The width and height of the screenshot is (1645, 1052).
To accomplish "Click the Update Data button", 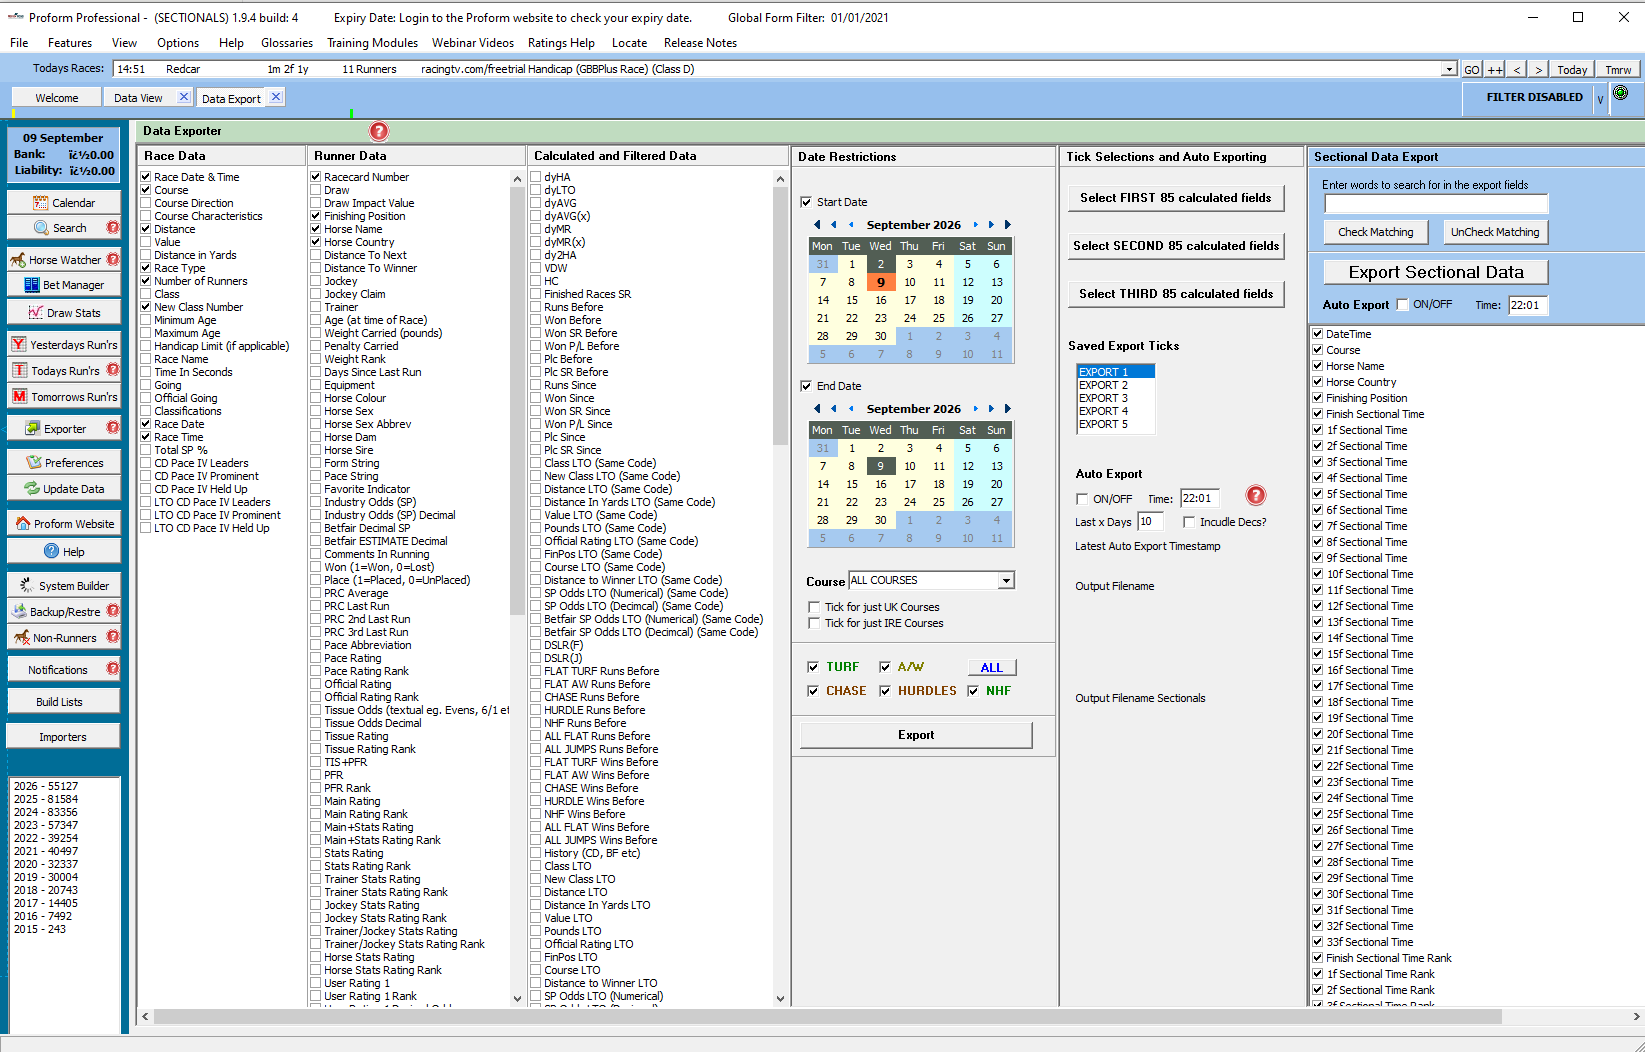I will (63, 489).
